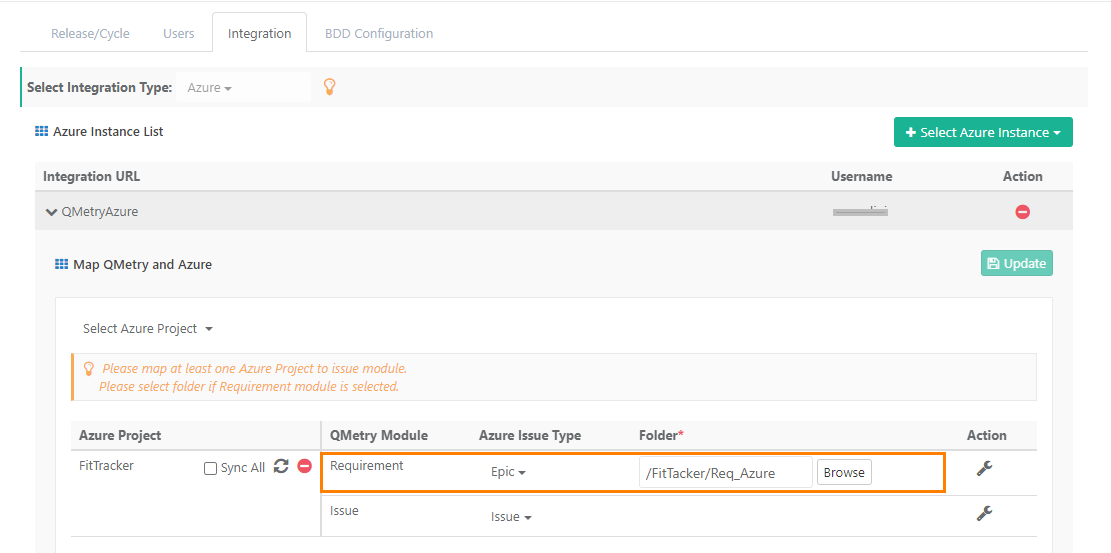Click the QMetry Module column header
1111x553 pixels.
pyautogui.click(x=379, y=435)
